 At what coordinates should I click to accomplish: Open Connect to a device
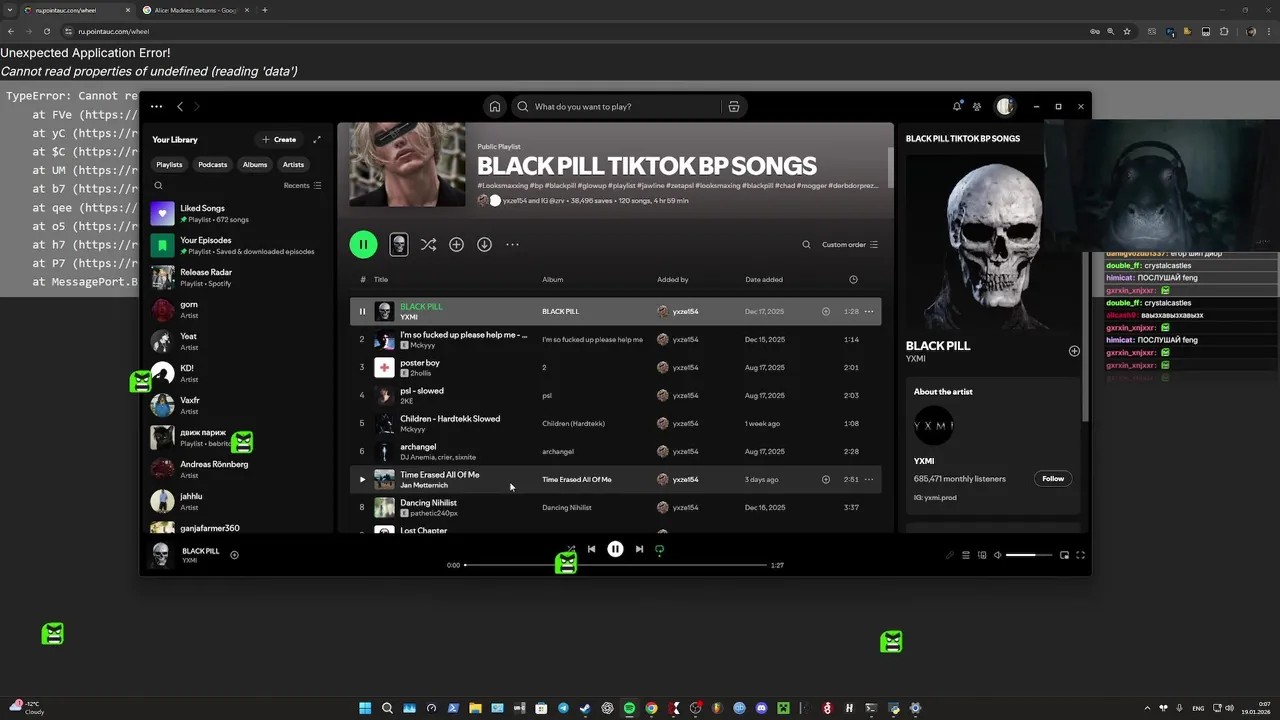[x=982, y=555]
